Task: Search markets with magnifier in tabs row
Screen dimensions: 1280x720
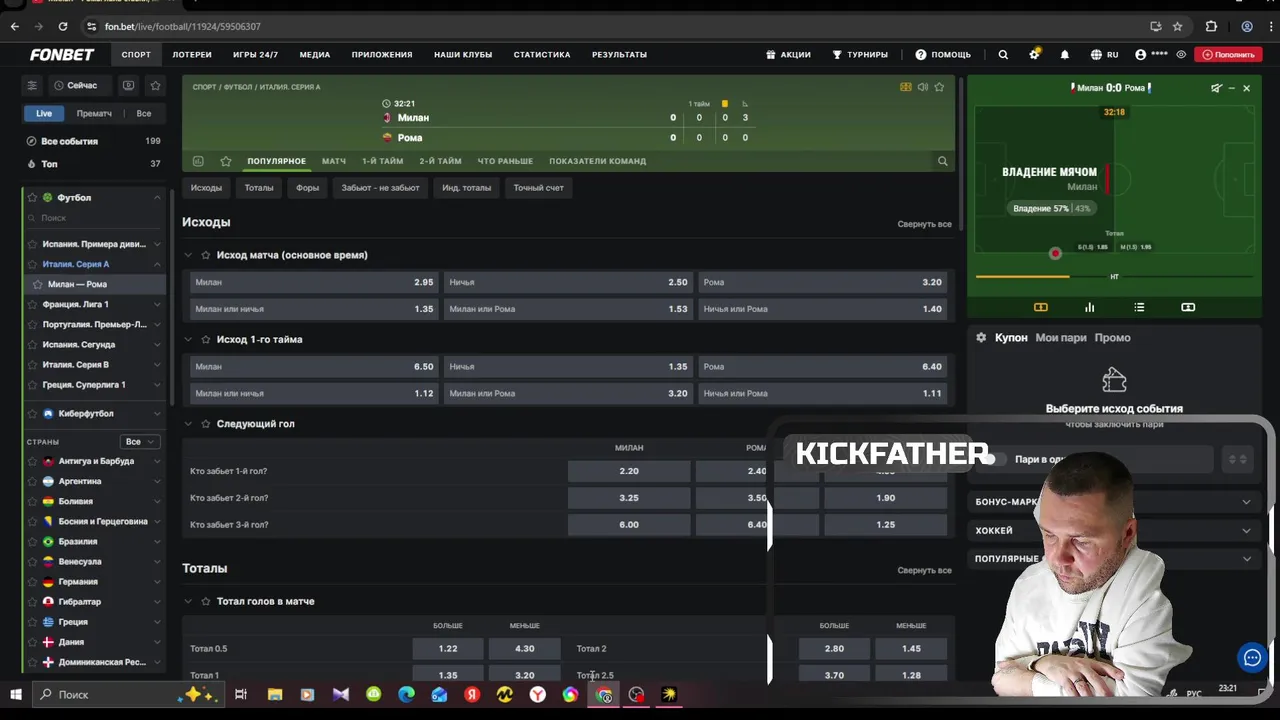Action: click(942, 161)
